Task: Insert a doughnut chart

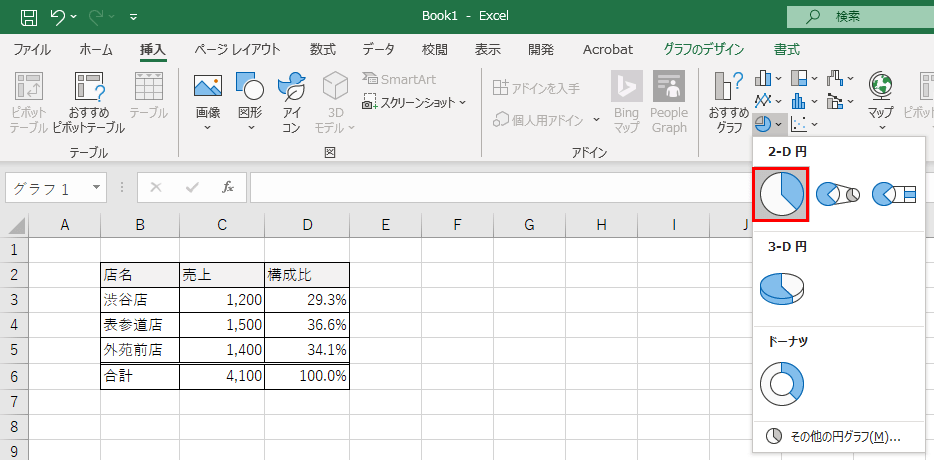Action: click(x=782, y=382)
